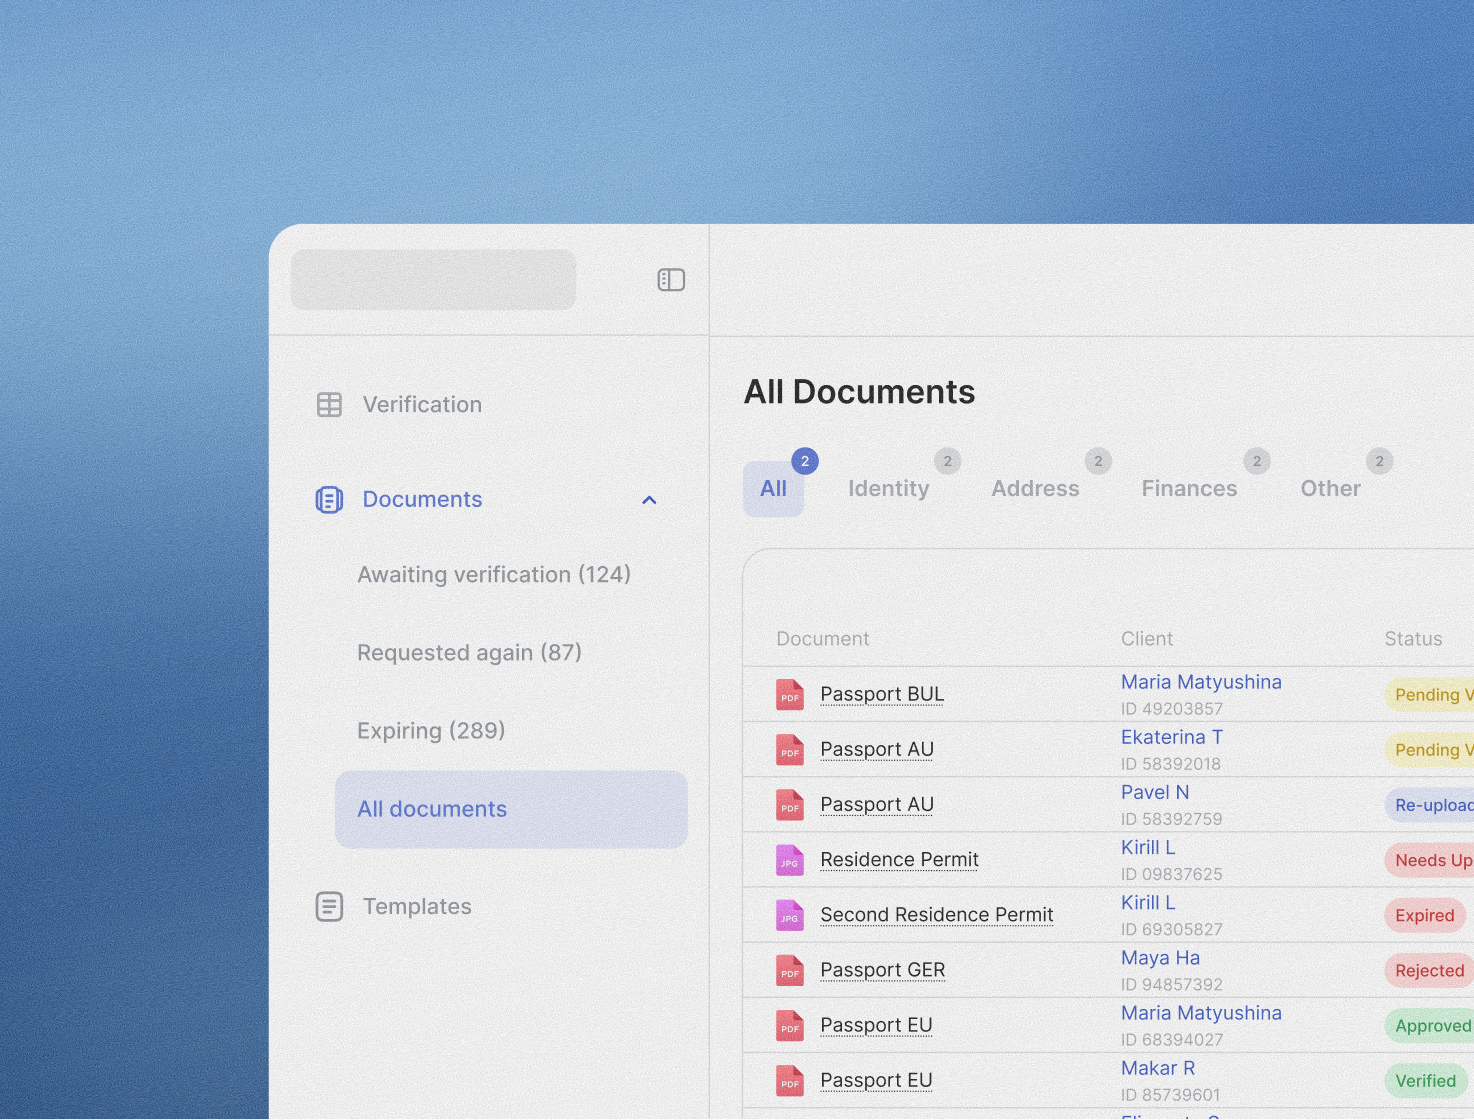
Task: Click the Expired status badge
Action: [x=1425, y=915]
